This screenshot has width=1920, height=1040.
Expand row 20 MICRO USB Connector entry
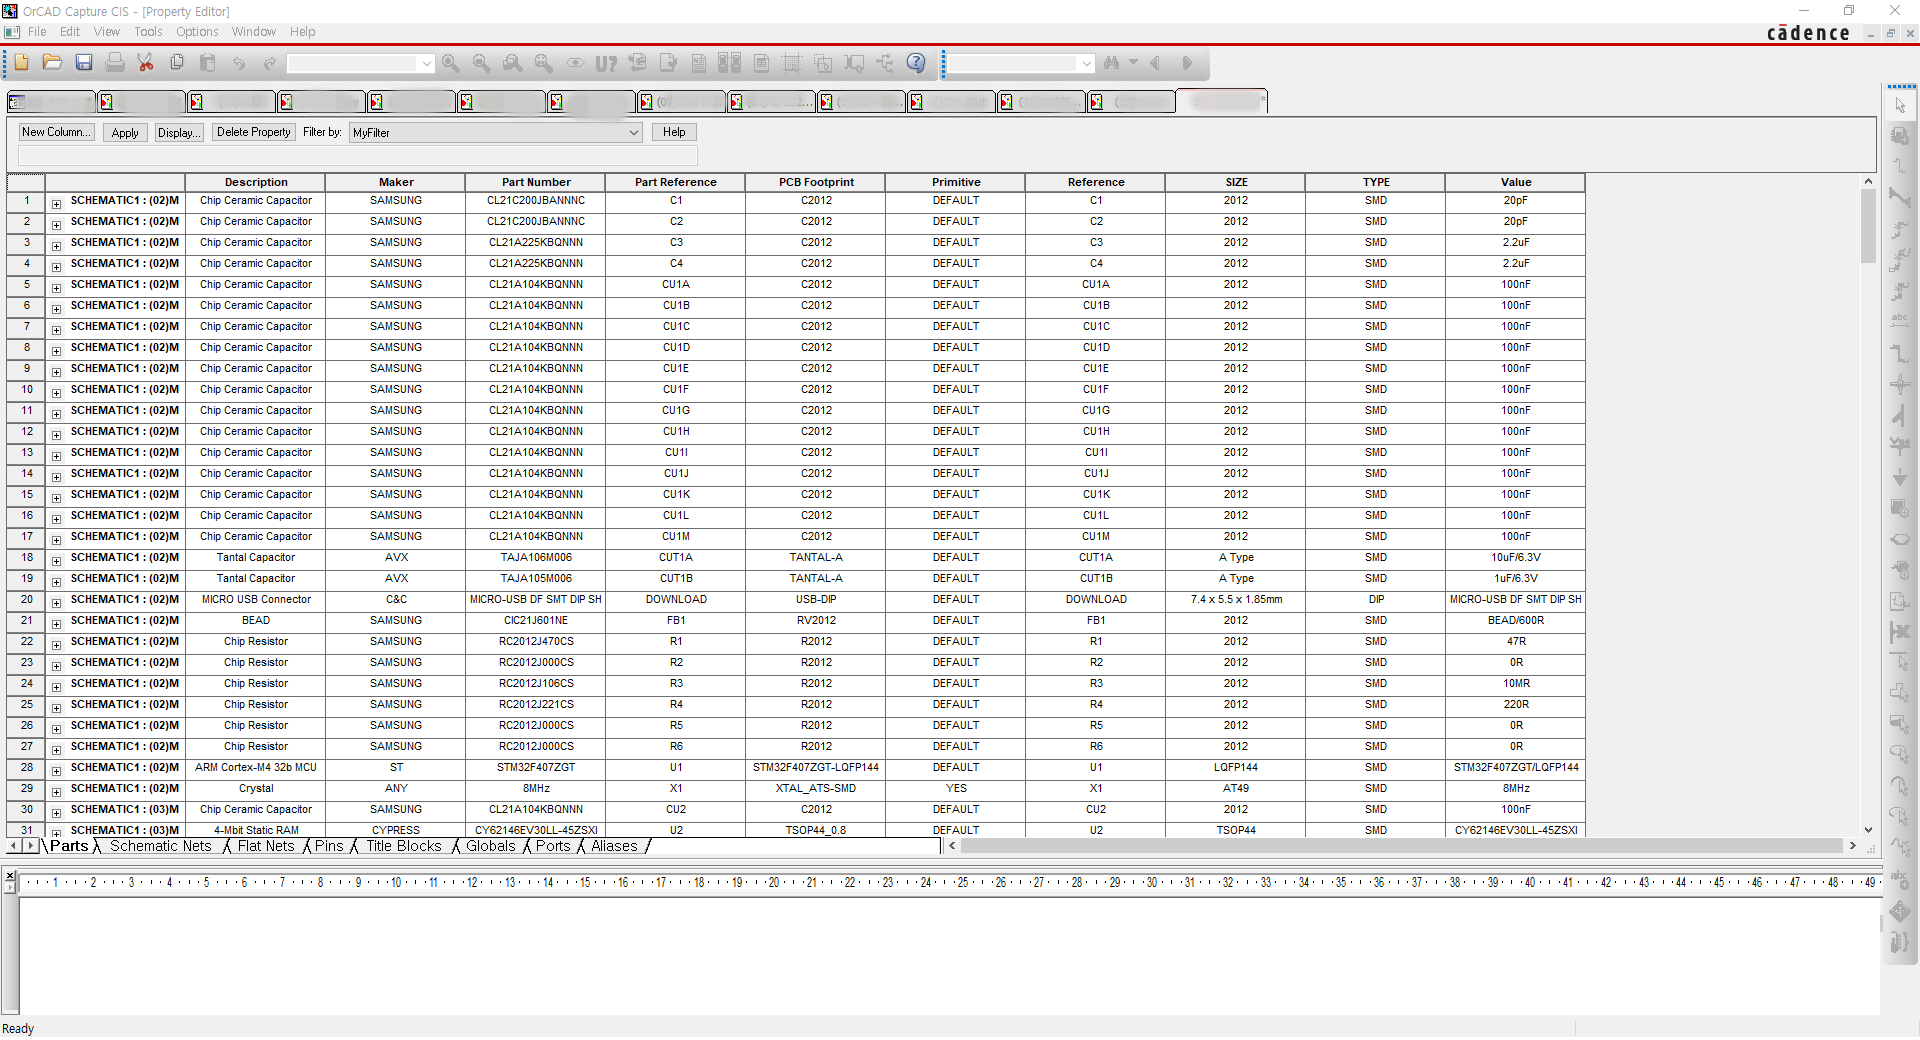[56, 602]
